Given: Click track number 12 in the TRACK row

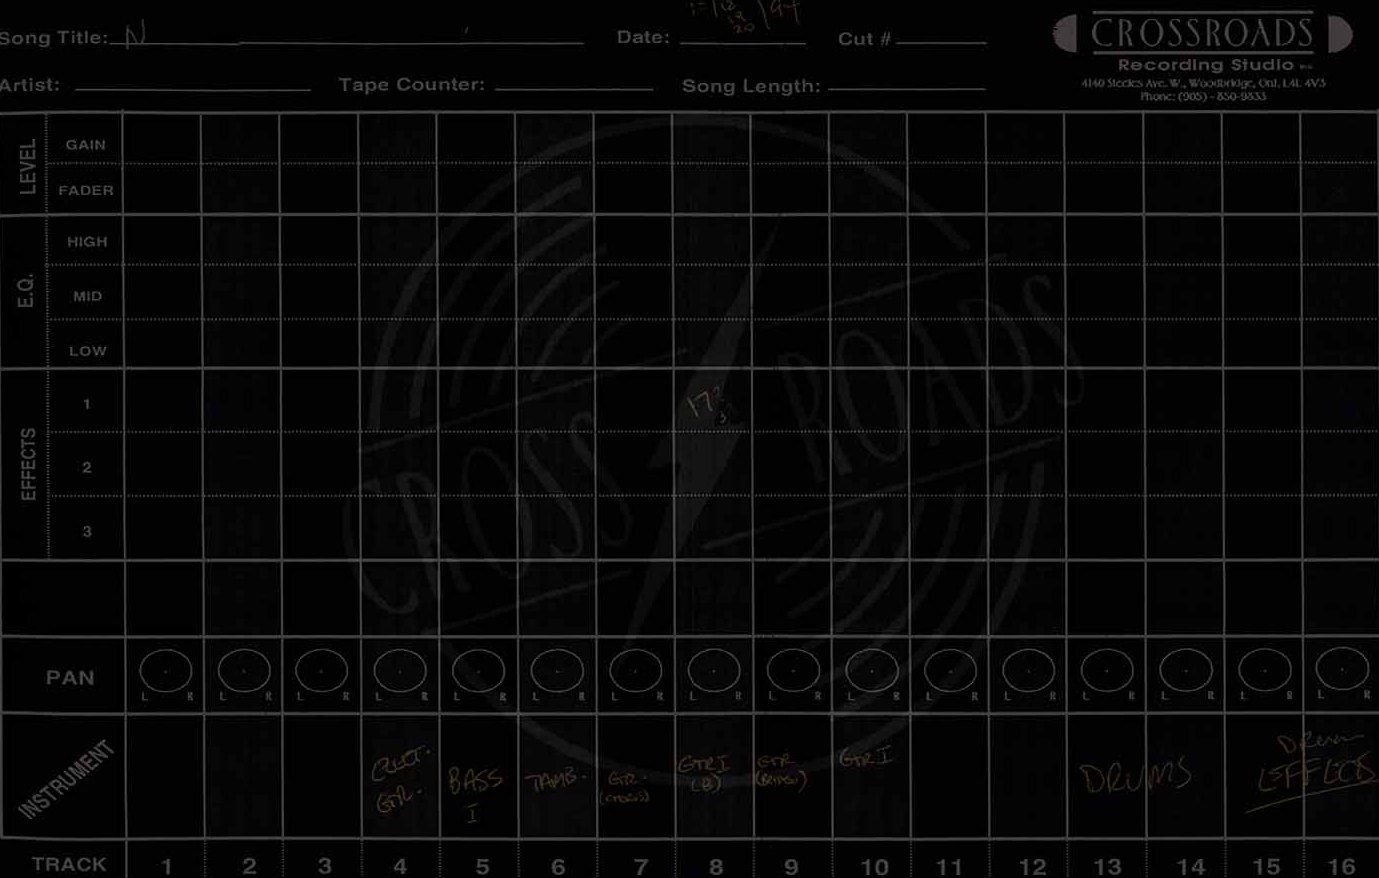Looking at the screenshot, I should (1032, 866).
